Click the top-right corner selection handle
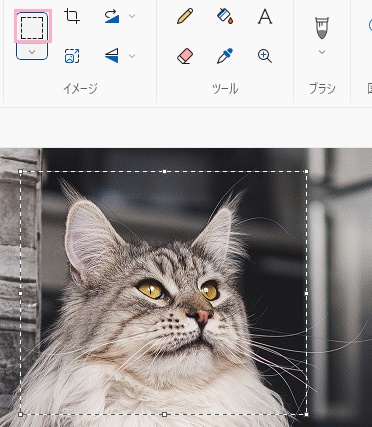Image resolution: width=372 pixels, height=427 pixels. tap(306, 171)
